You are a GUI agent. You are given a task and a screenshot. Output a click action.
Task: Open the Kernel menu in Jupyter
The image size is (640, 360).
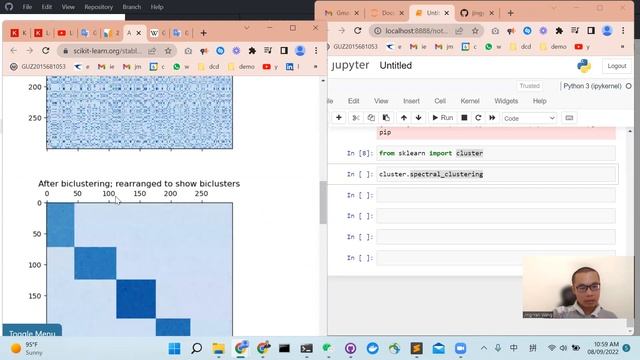[x=470, y=101]
